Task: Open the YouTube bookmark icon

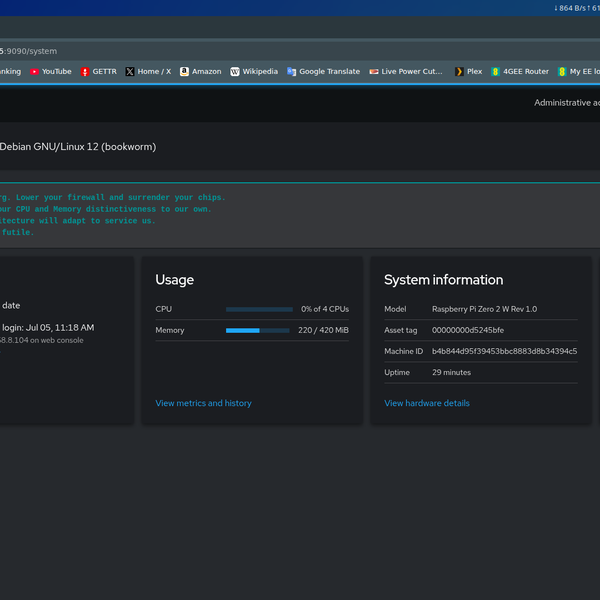Action: [35, 72]
